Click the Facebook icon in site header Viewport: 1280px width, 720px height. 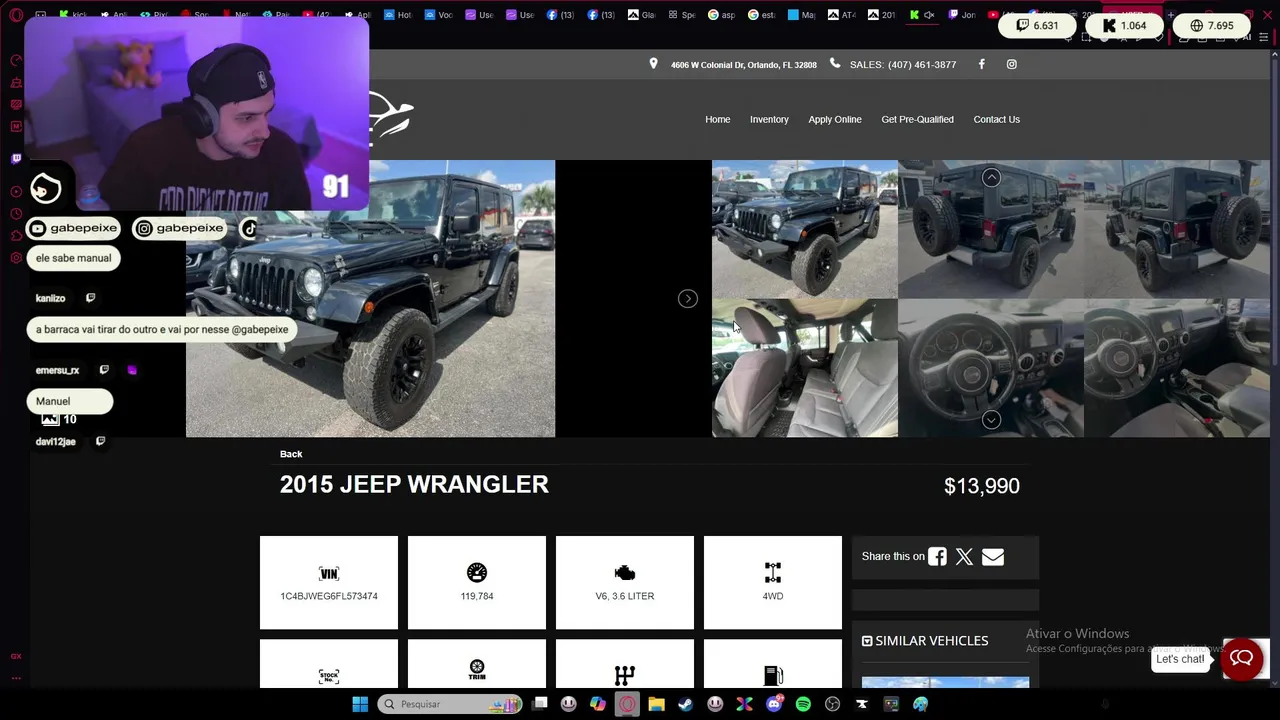[x=981, y=64]
